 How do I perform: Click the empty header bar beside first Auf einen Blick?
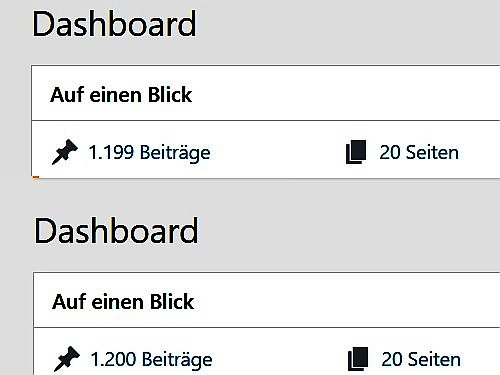click(347, 93)
